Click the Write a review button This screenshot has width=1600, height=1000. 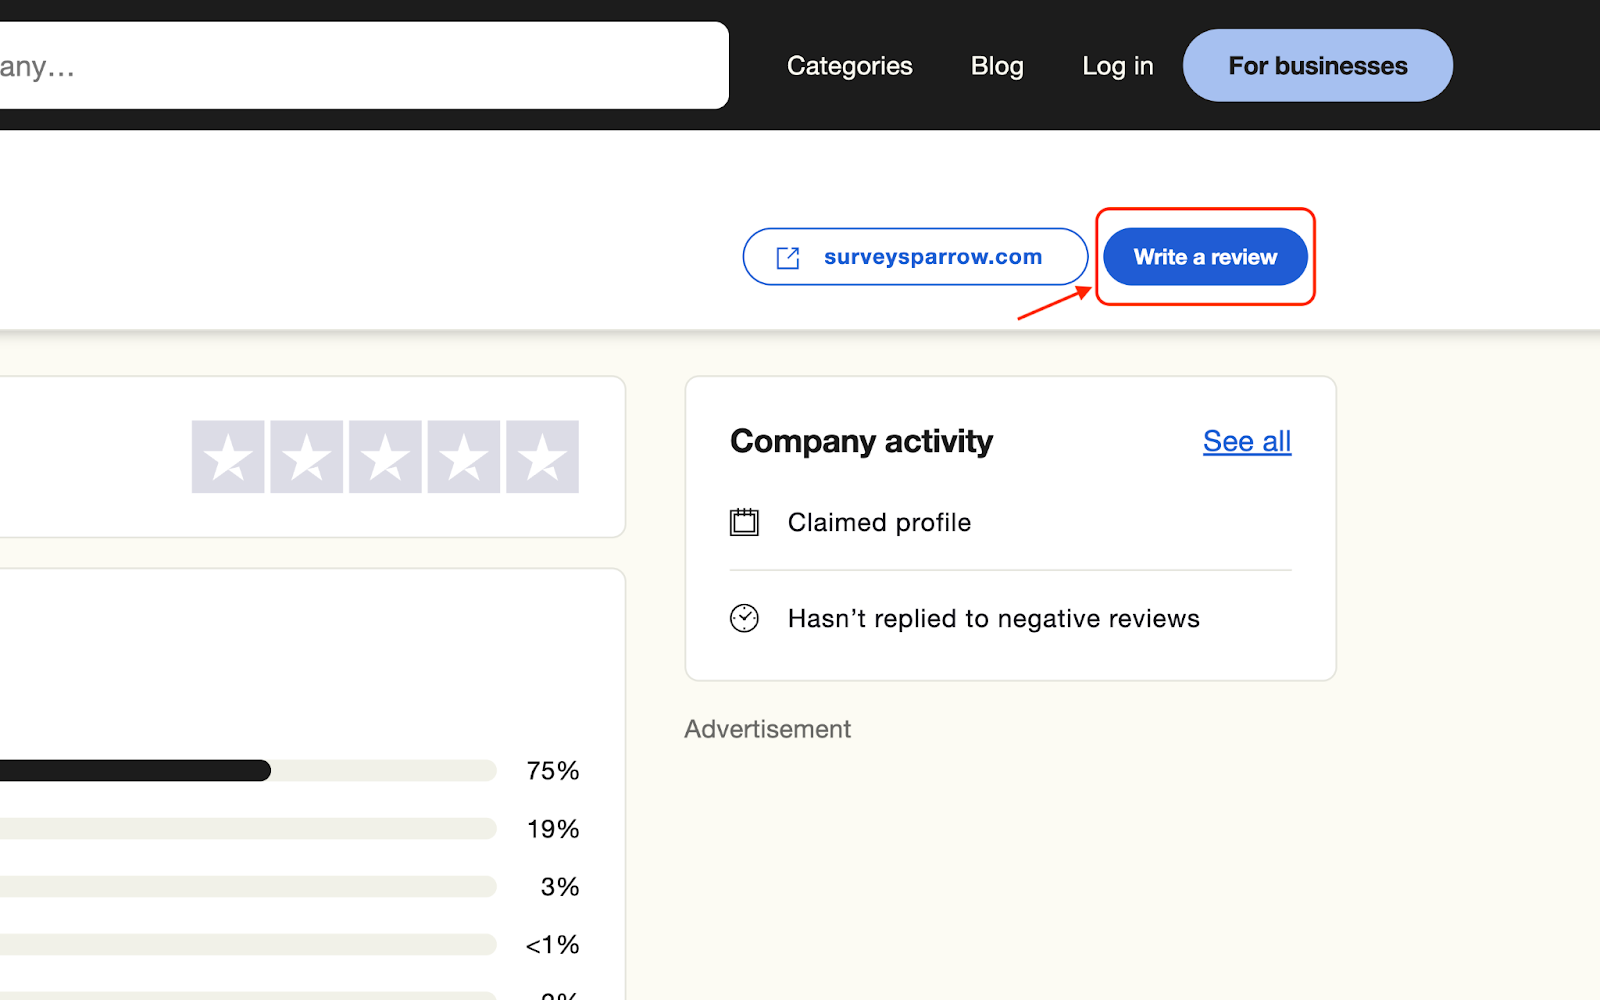(1205, 257)
